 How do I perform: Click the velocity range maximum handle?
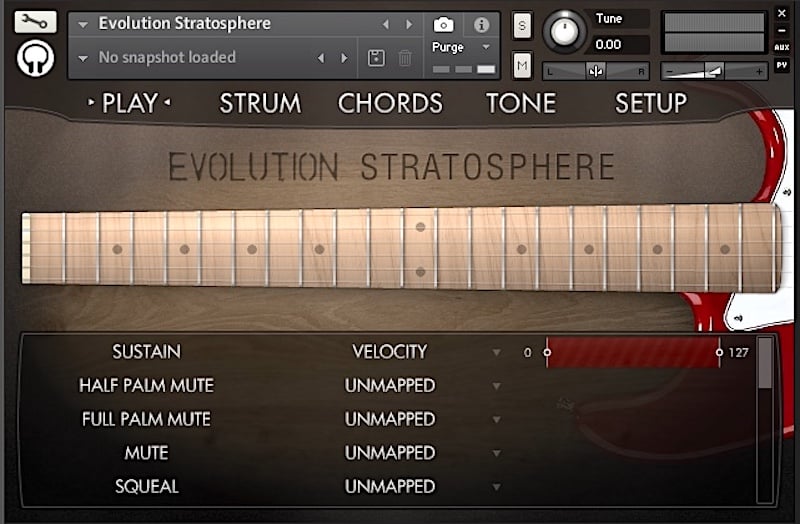719,352
